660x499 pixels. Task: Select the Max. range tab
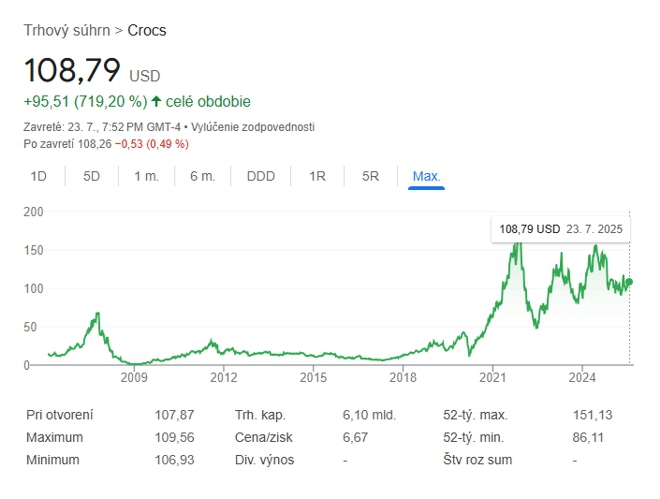[426, 176]
